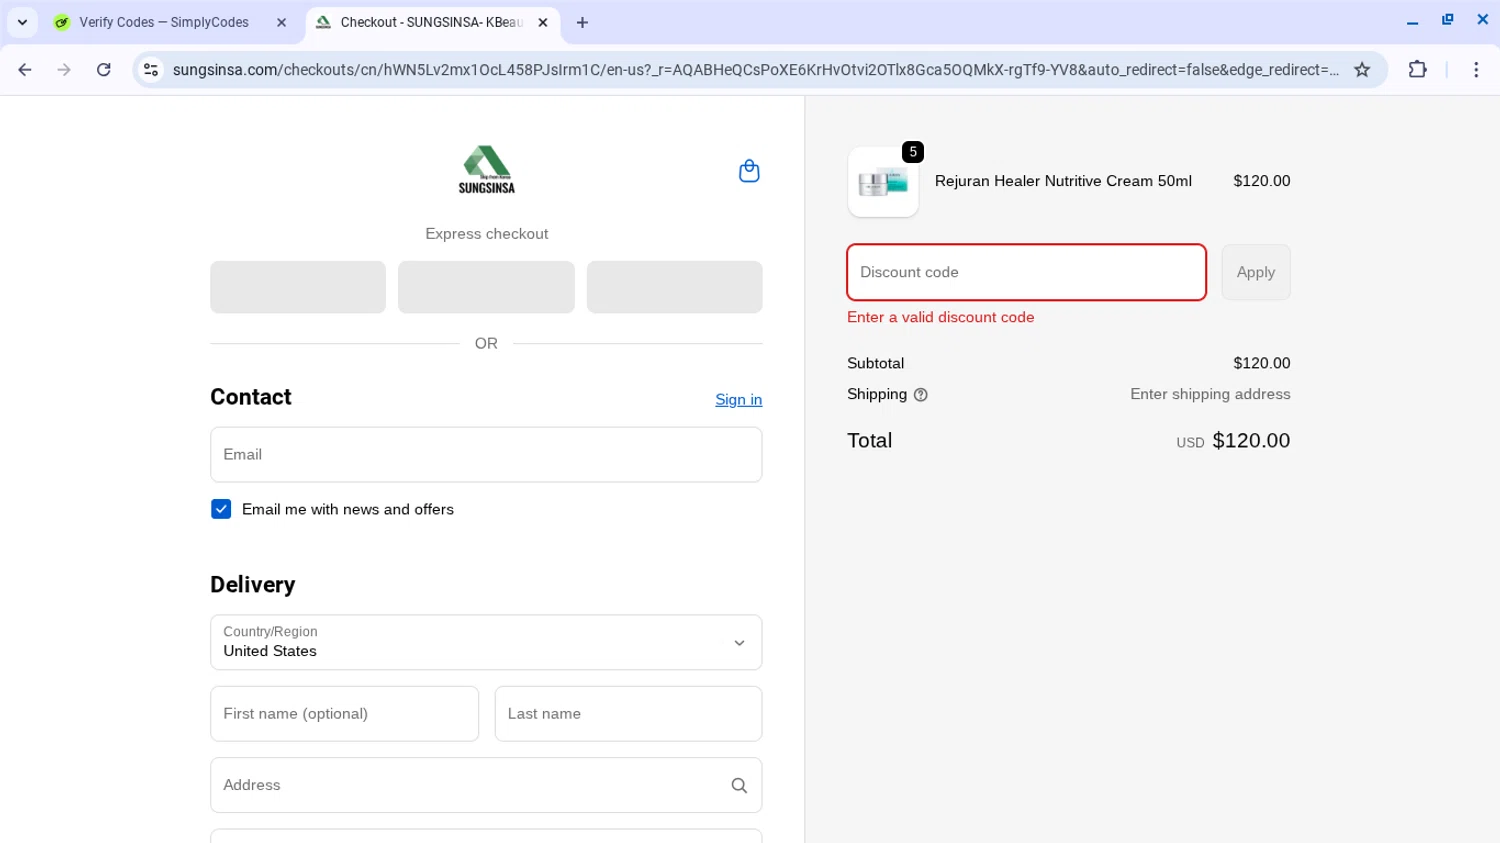This screenshot has height=843, width=1500.
Task: Click the Rejuran Healer cream product thumbnail
Action: coord(883,182)
